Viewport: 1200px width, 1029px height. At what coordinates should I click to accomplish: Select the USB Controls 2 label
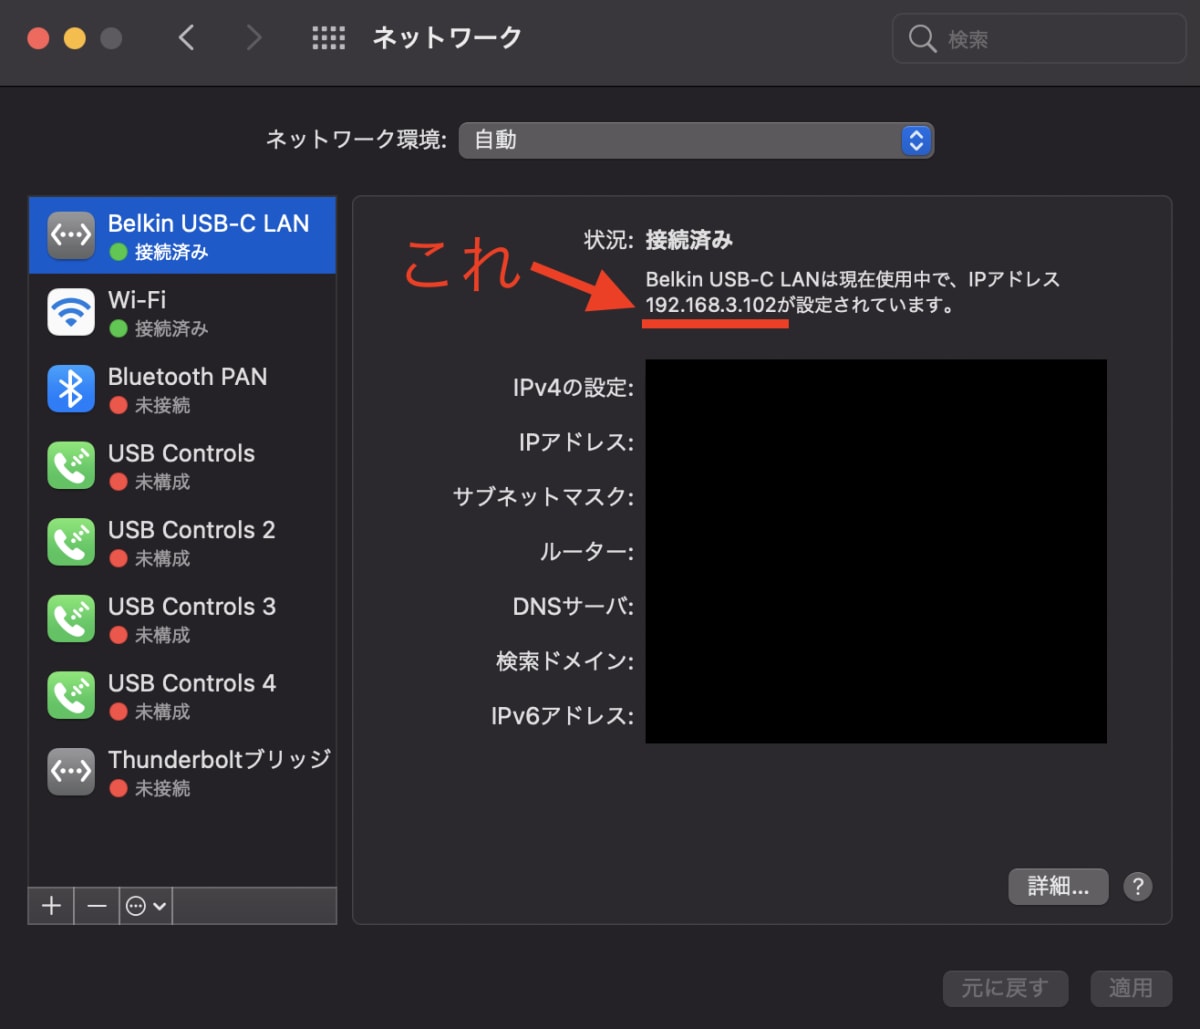pyautogui.click(x=192, y=530)
